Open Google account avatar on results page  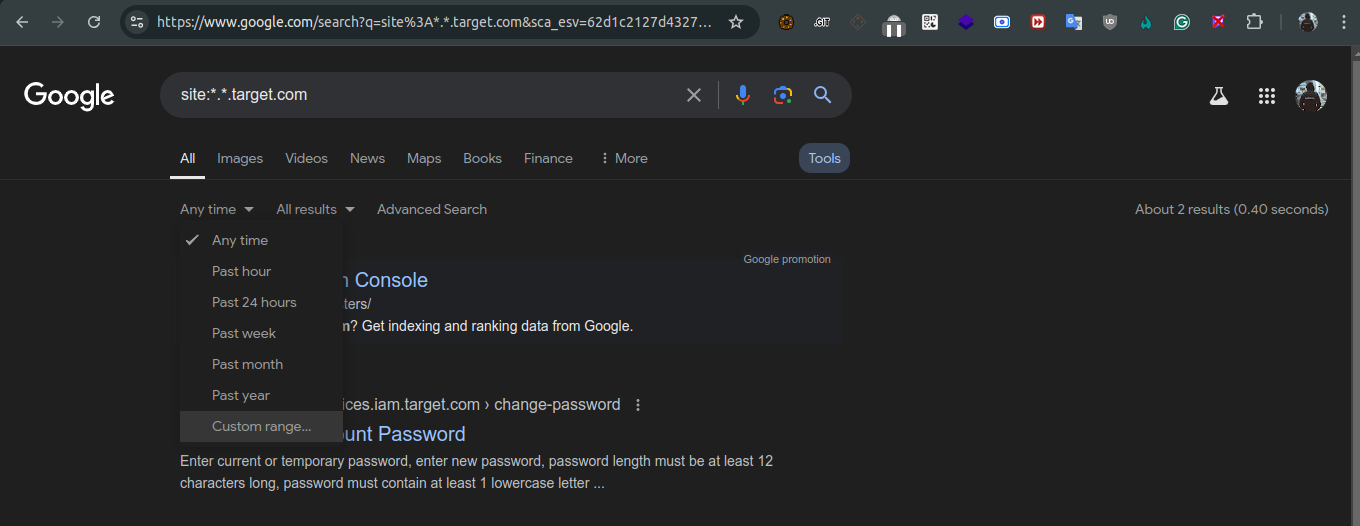click(x=1311, y=96)
